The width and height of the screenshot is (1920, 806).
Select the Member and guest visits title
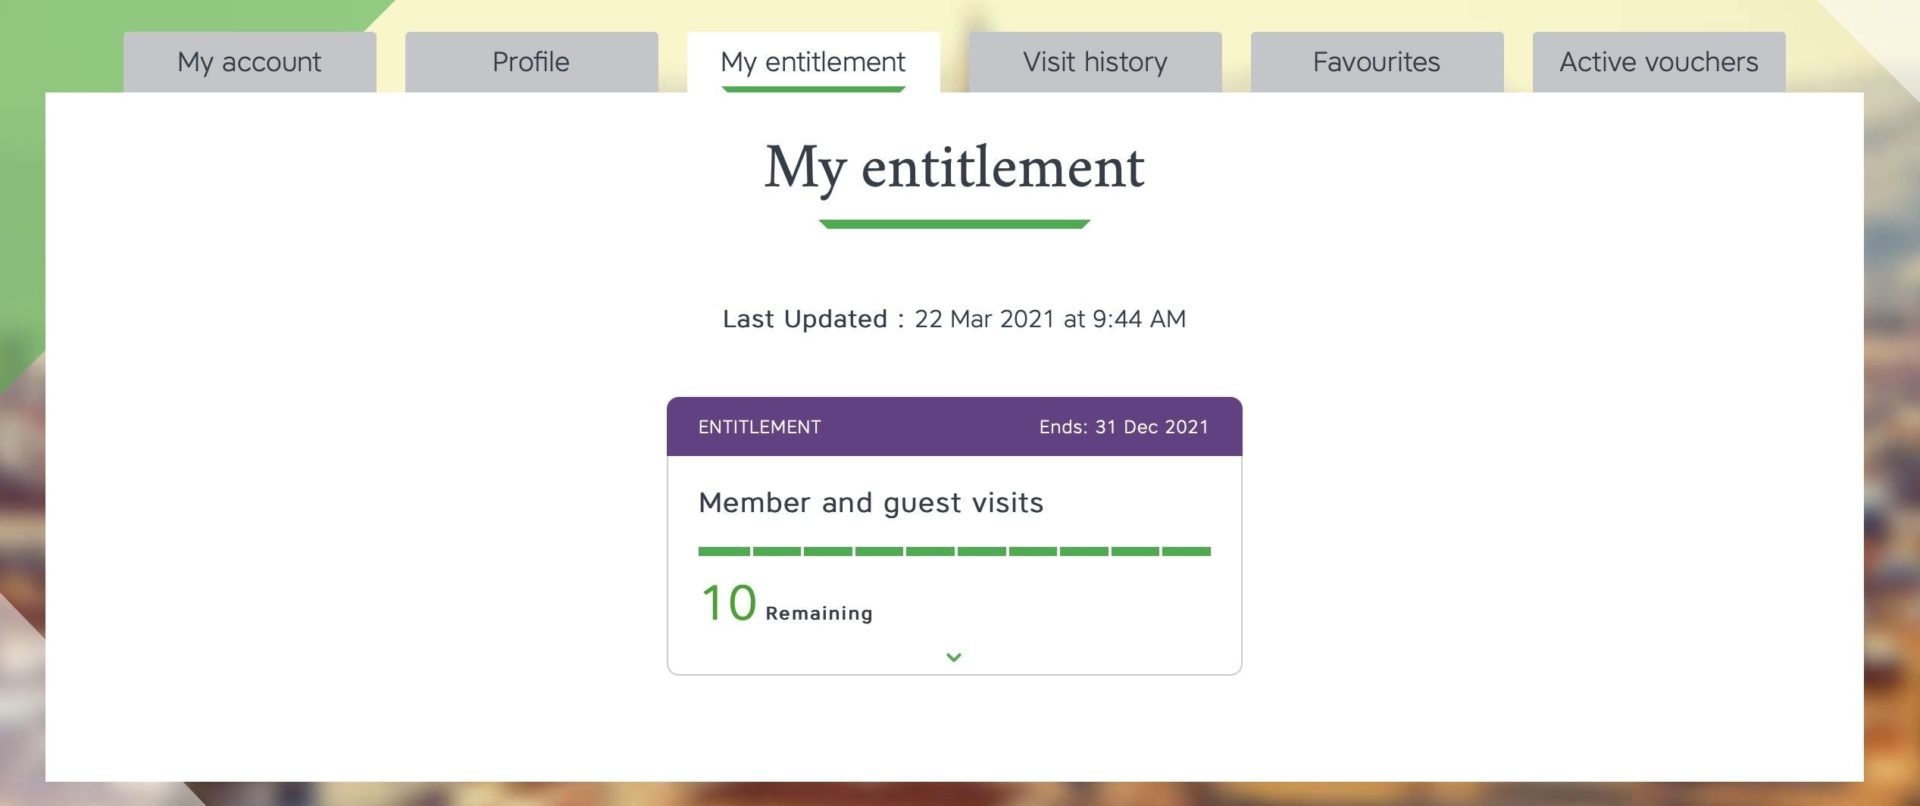click(x=870, y=503)
